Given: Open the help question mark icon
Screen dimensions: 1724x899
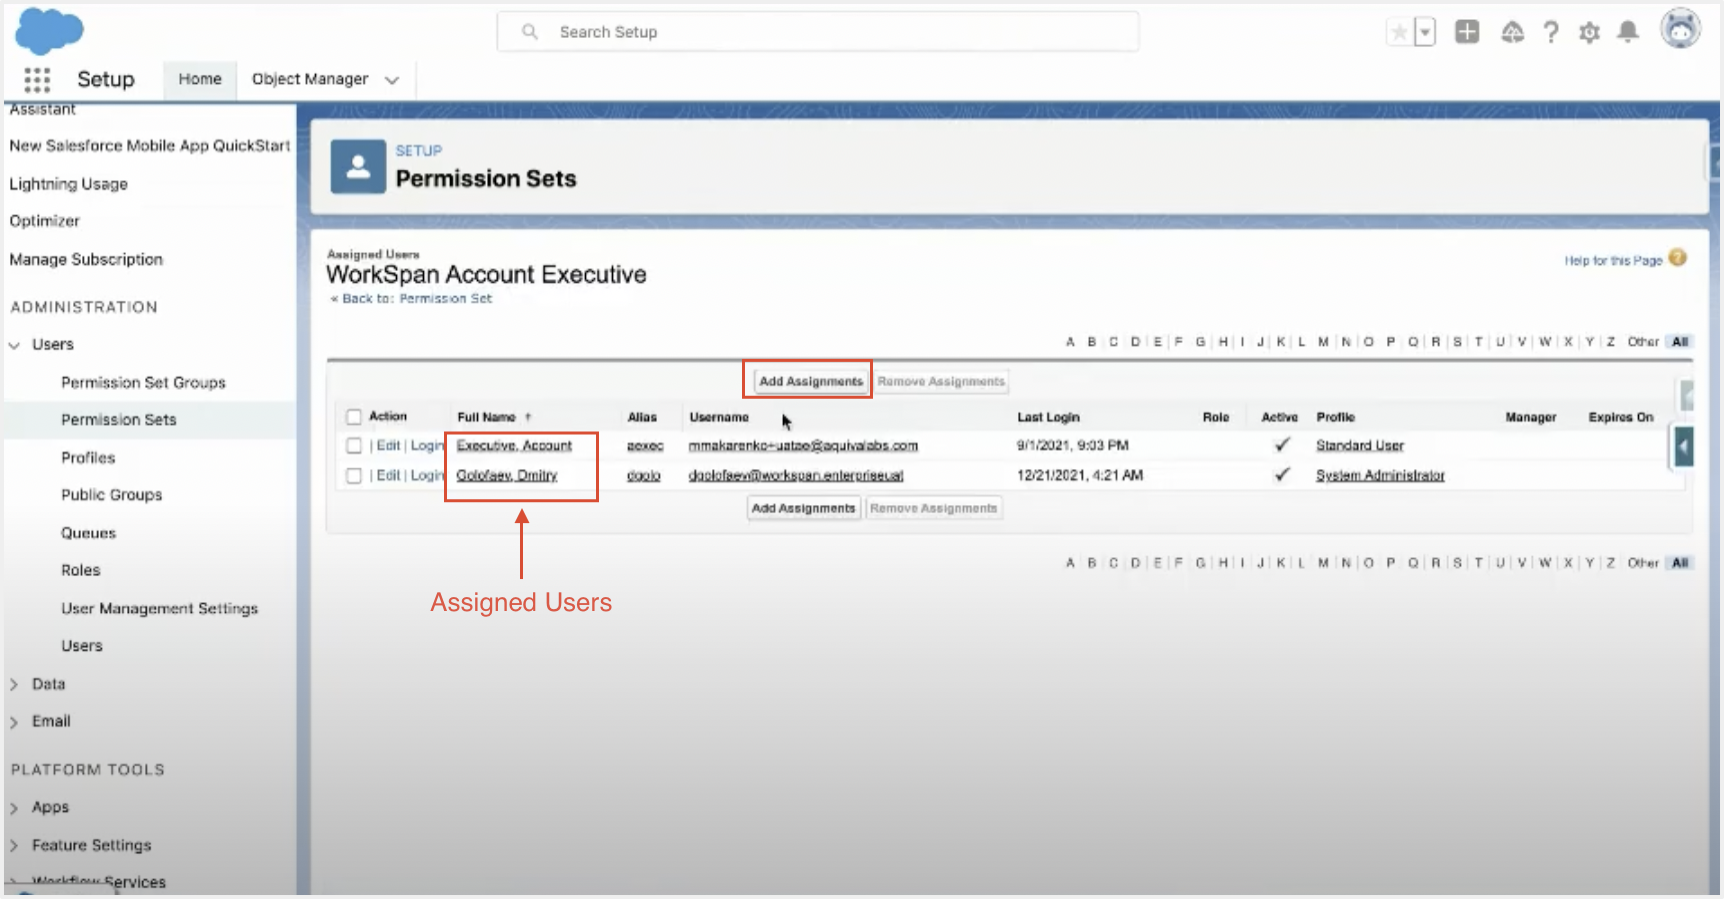Looking at the screenshot, I should 1550,32.
